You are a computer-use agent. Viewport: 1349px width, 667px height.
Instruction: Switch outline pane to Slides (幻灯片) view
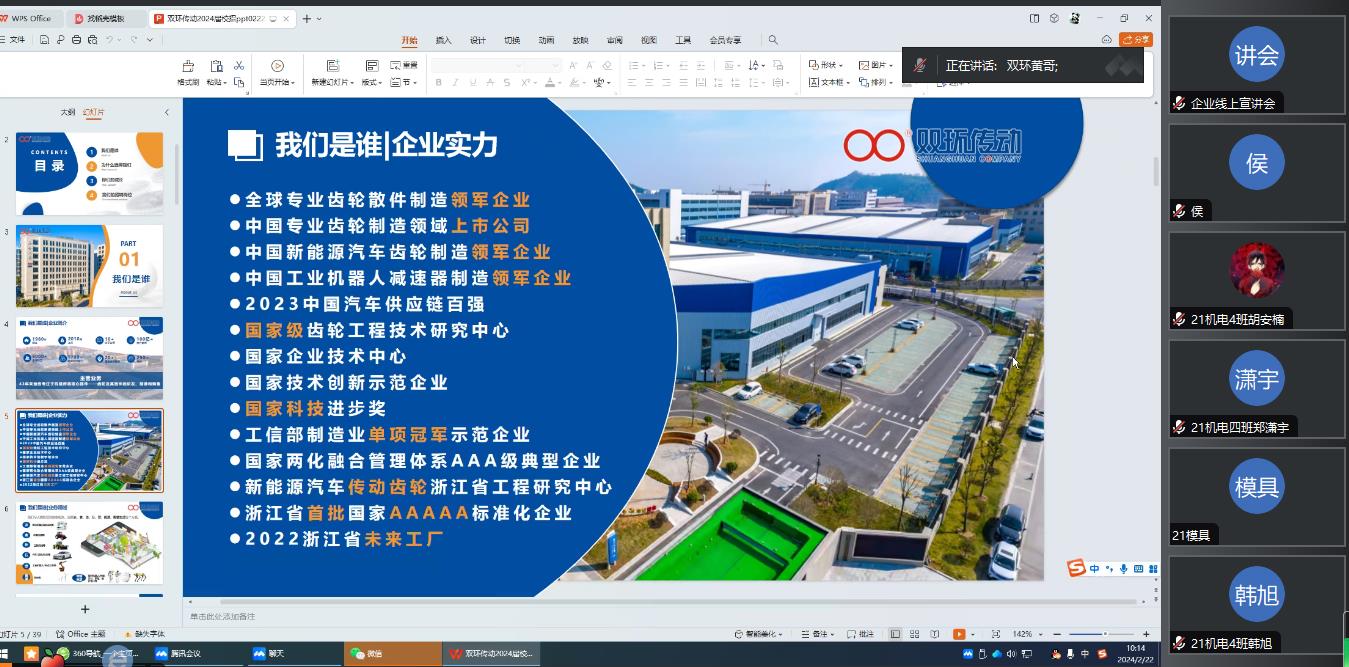point(93,113)
